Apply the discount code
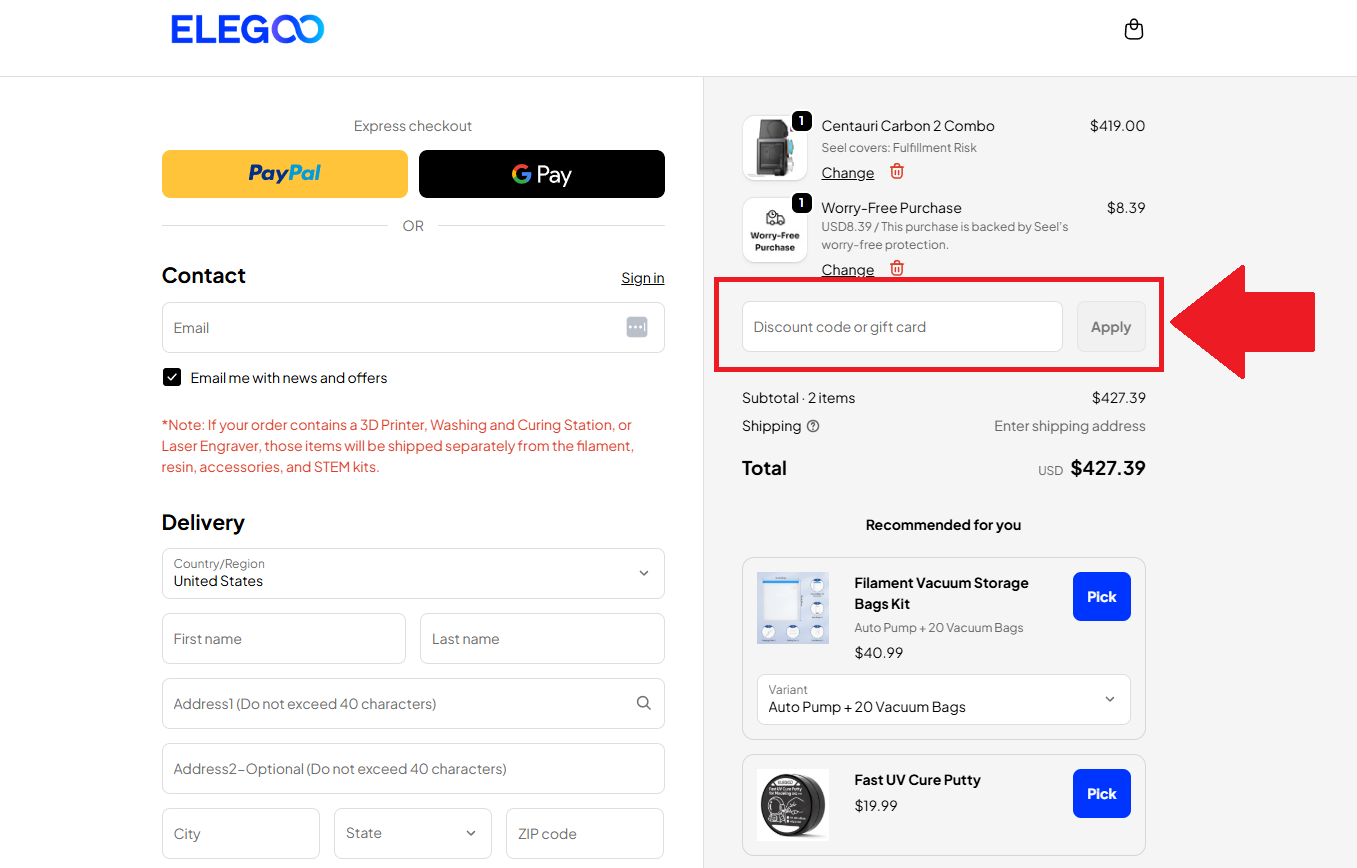Screen dimensions: 1357x868 tap(1110, 326)
